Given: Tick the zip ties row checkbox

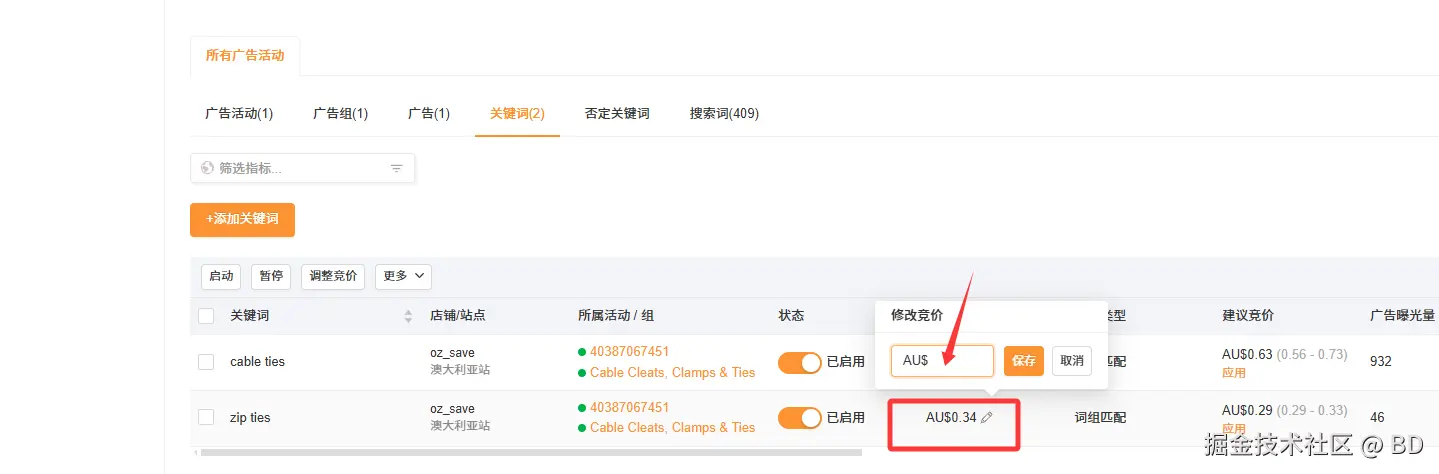Looking at the screenshot, I should coord(206,418).
